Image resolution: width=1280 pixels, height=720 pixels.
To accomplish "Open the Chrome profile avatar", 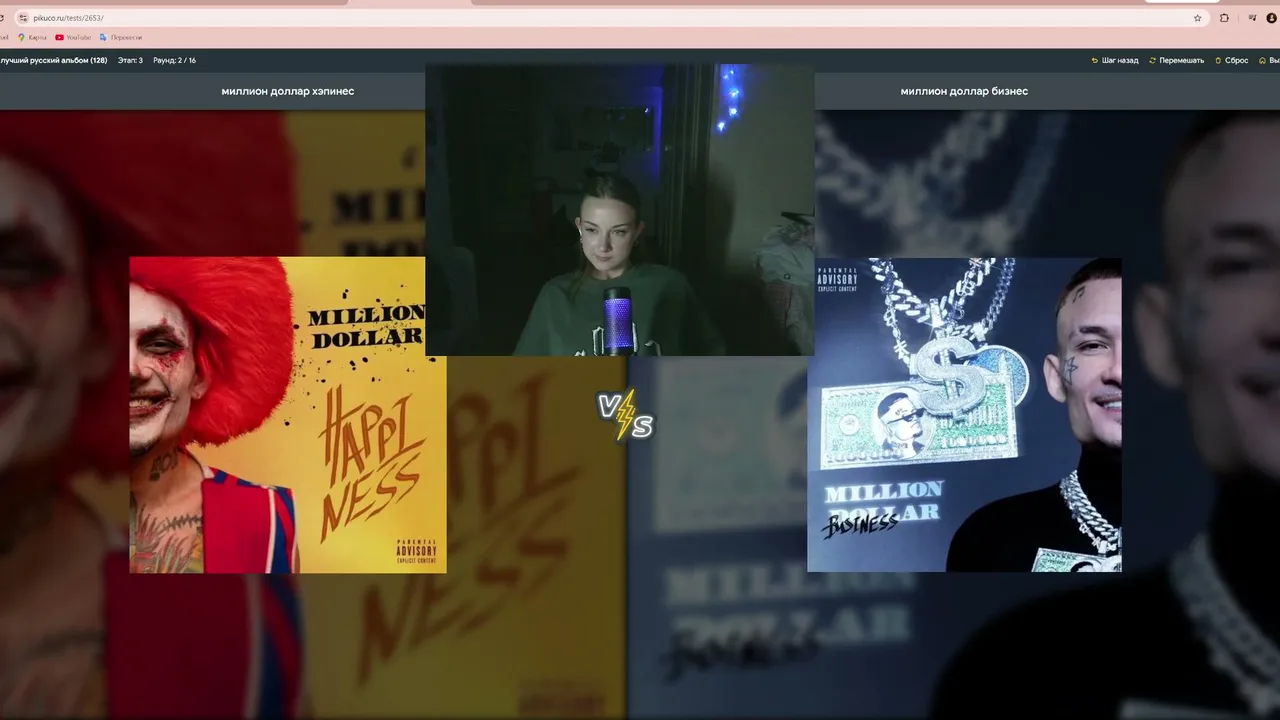I will point(1272,18).
